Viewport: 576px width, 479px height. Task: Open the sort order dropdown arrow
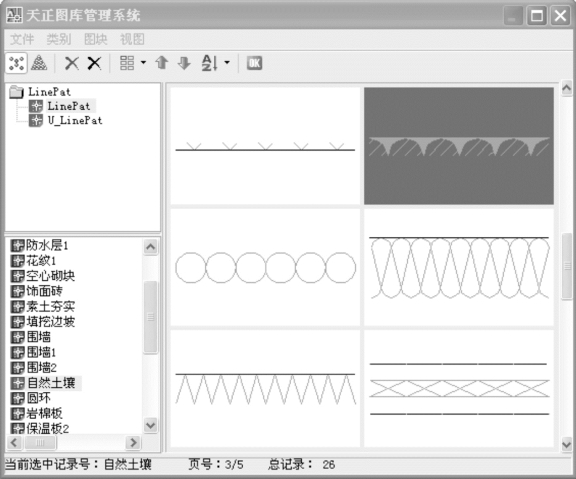tap(227, 63)
